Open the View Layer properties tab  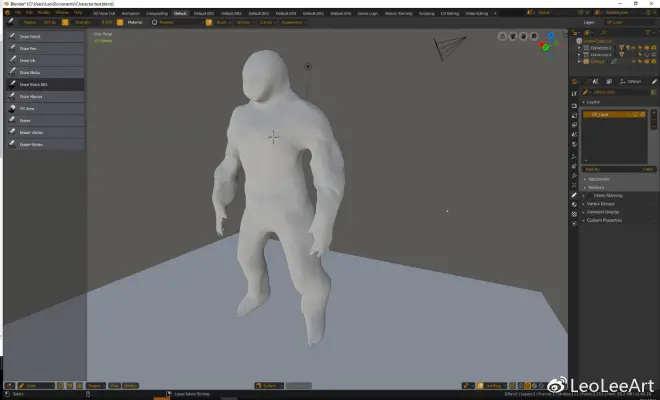574,125
